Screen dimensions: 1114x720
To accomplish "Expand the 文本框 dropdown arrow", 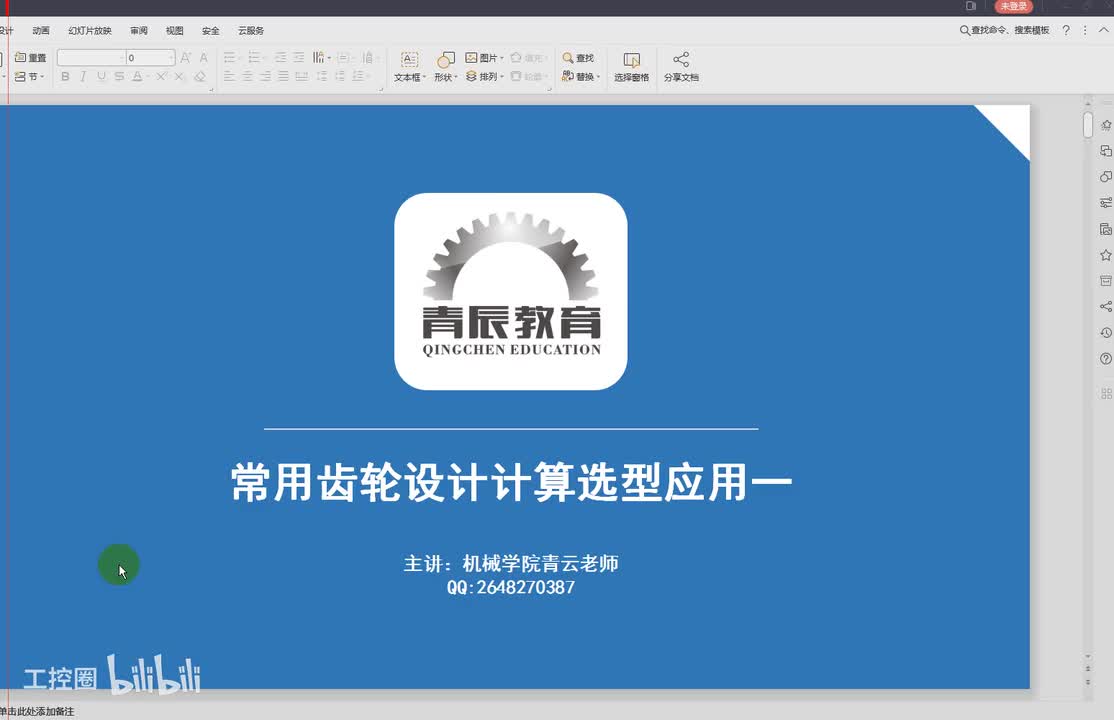I will pyautogui.click(x=424, y=77).
